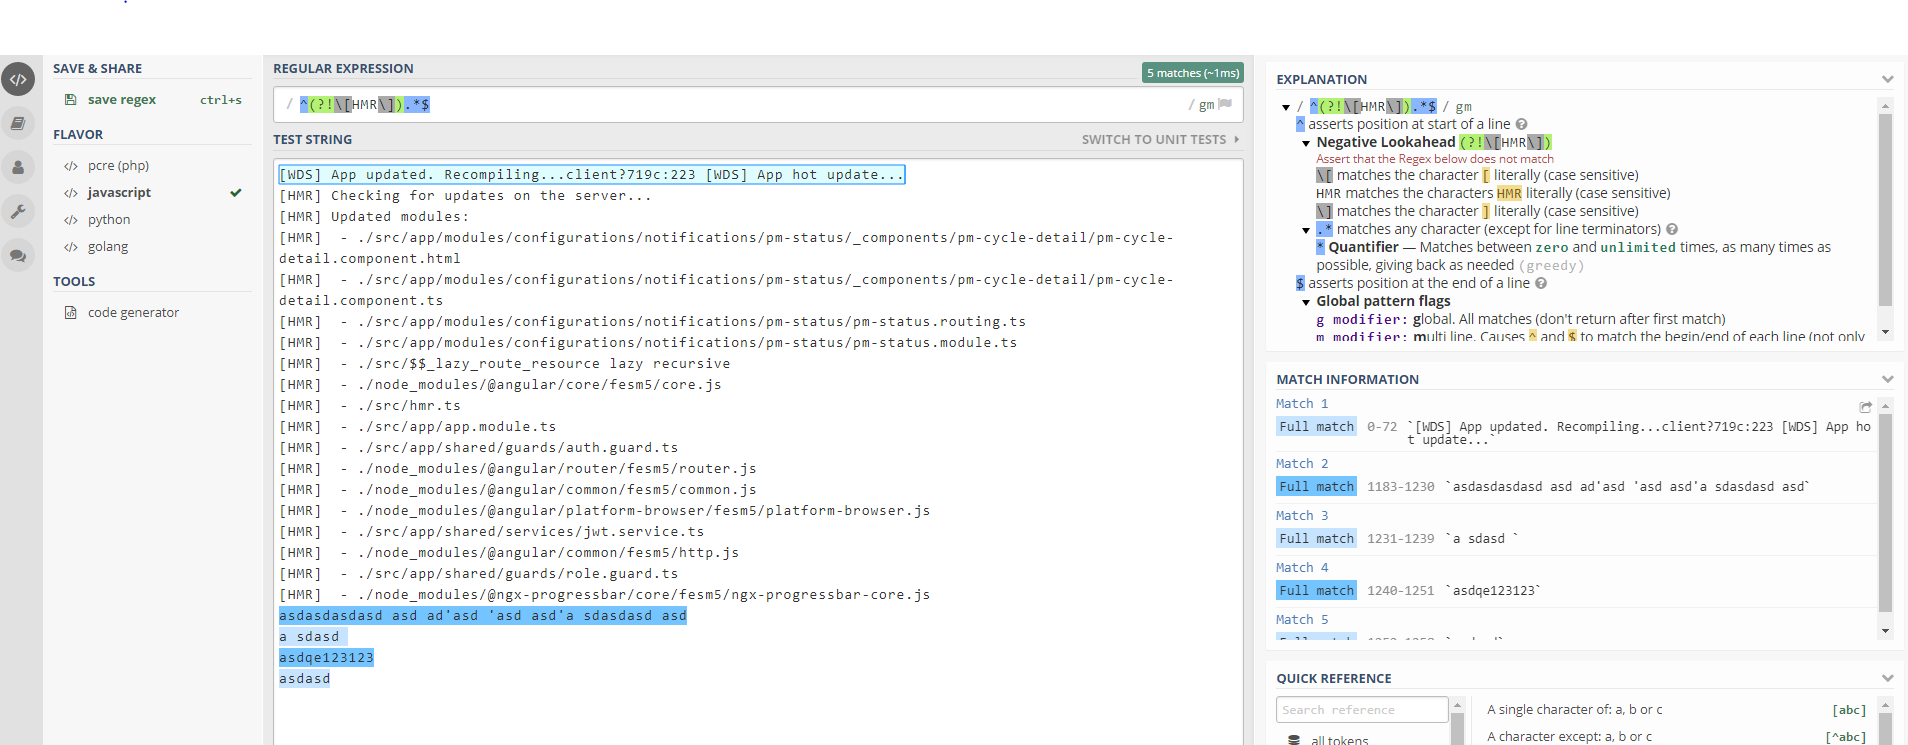Click the code icon beside pcre (php)
Viewport: 1908px width, 745px height.
71,166
